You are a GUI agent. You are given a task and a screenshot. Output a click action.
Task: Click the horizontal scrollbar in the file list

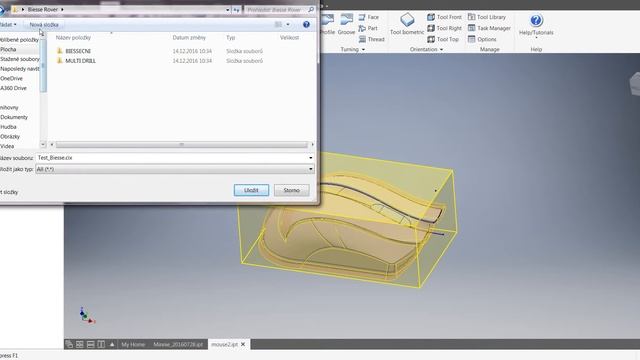pos(182,144)
